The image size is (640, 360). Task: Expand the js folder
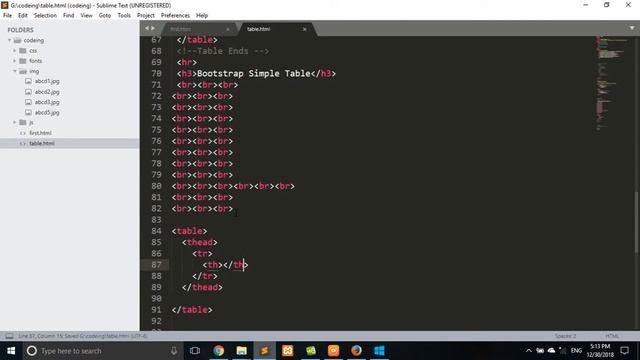click(x=15, y=122)
